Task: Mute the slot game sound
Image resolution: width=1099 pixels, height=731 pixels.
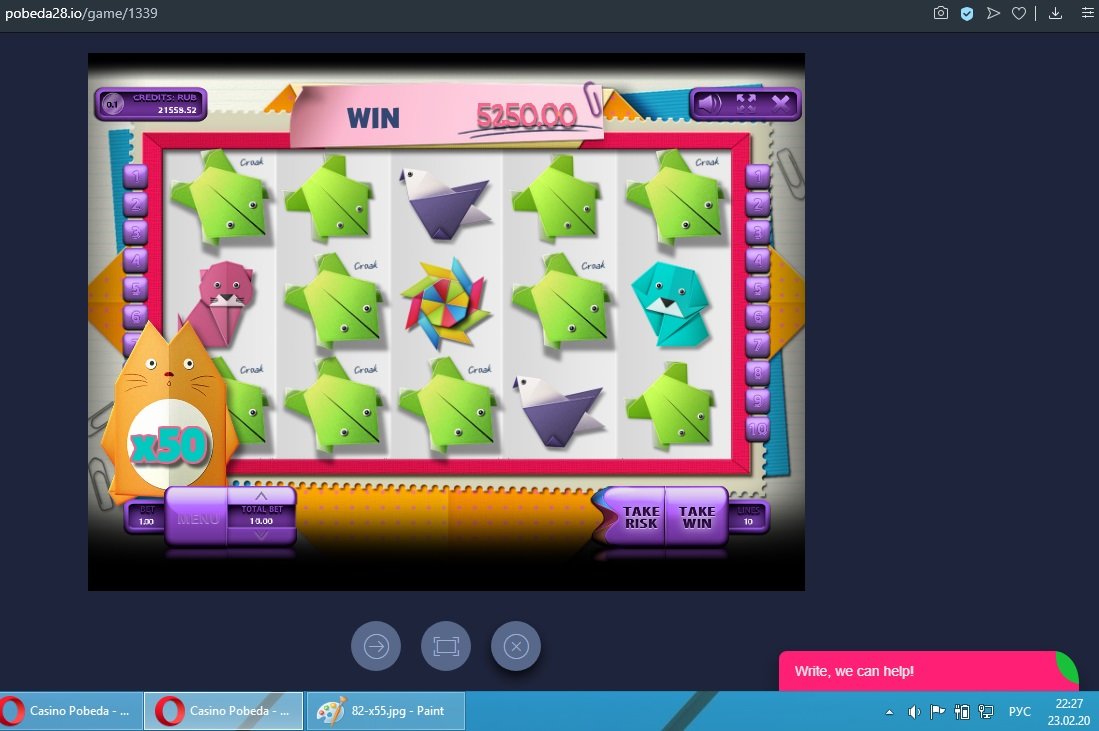Action: click(710, 103)
